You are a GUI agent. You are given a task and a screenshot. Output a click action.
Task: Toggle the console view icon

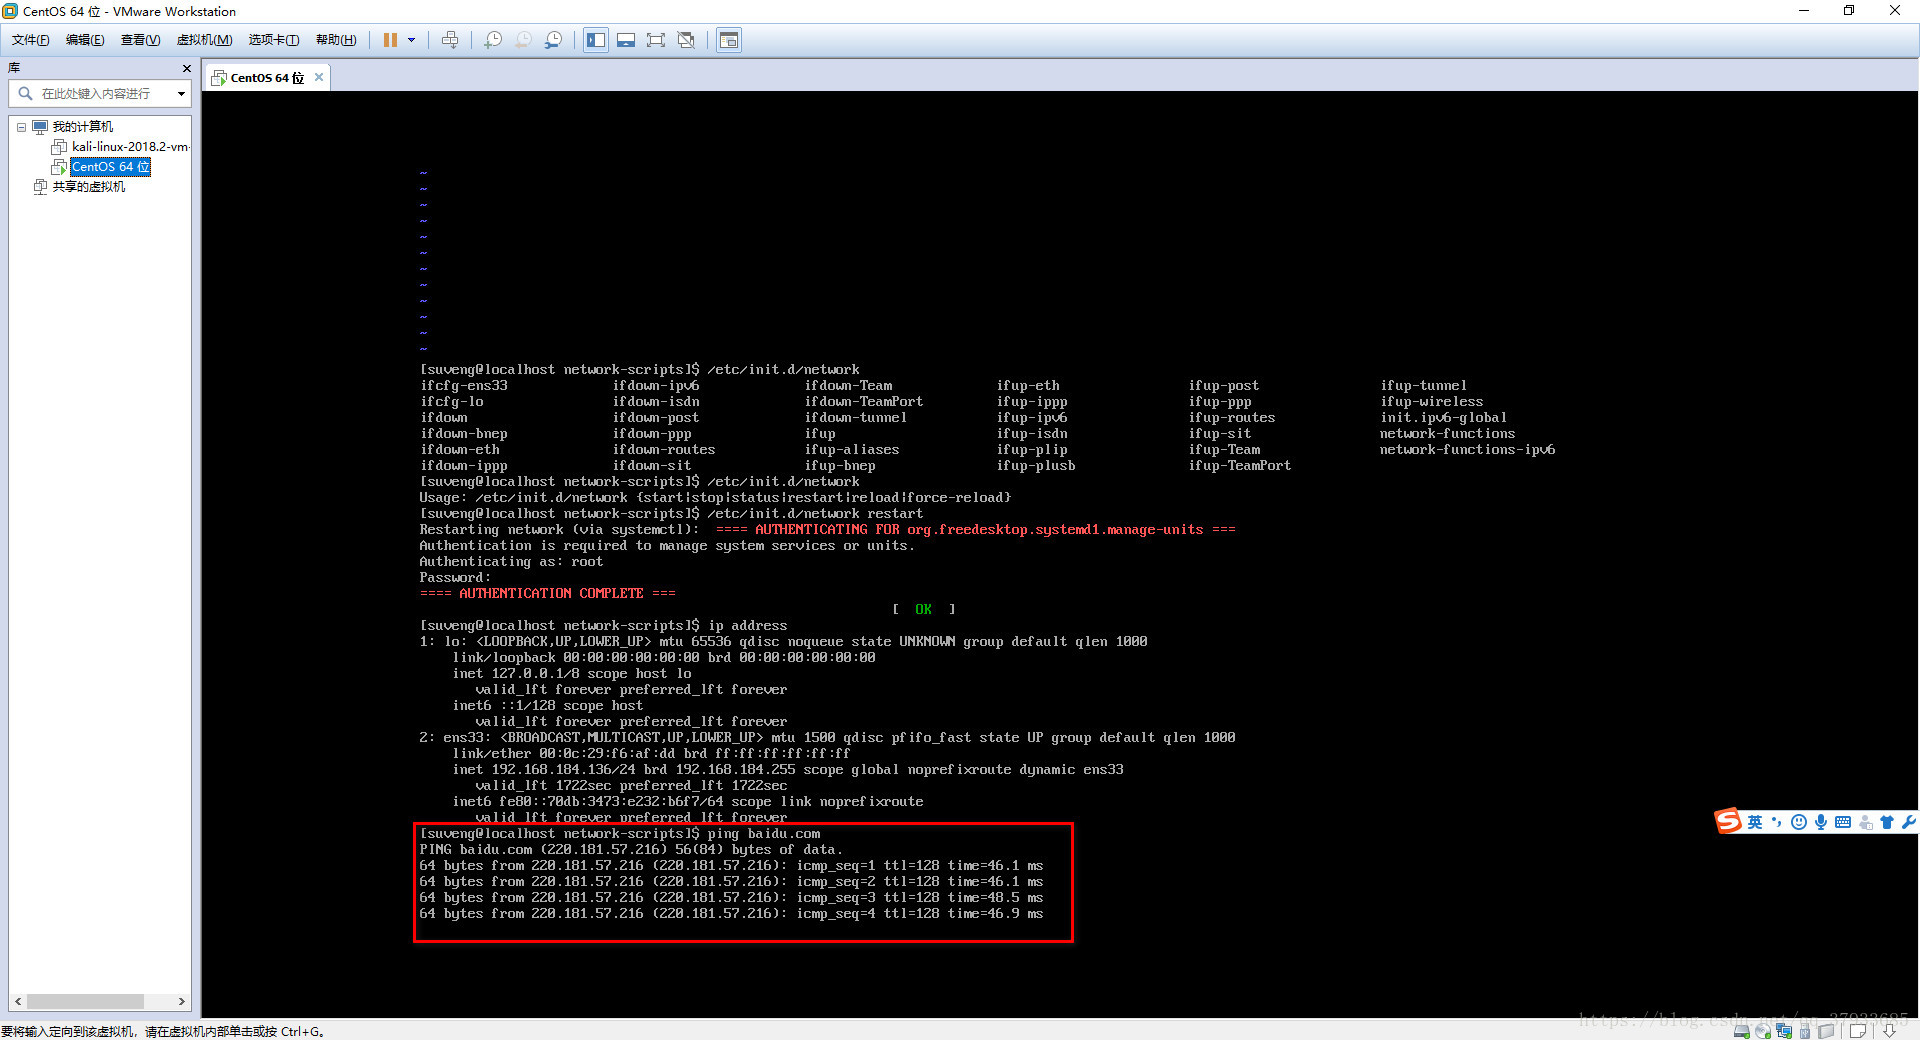point(729,40)
